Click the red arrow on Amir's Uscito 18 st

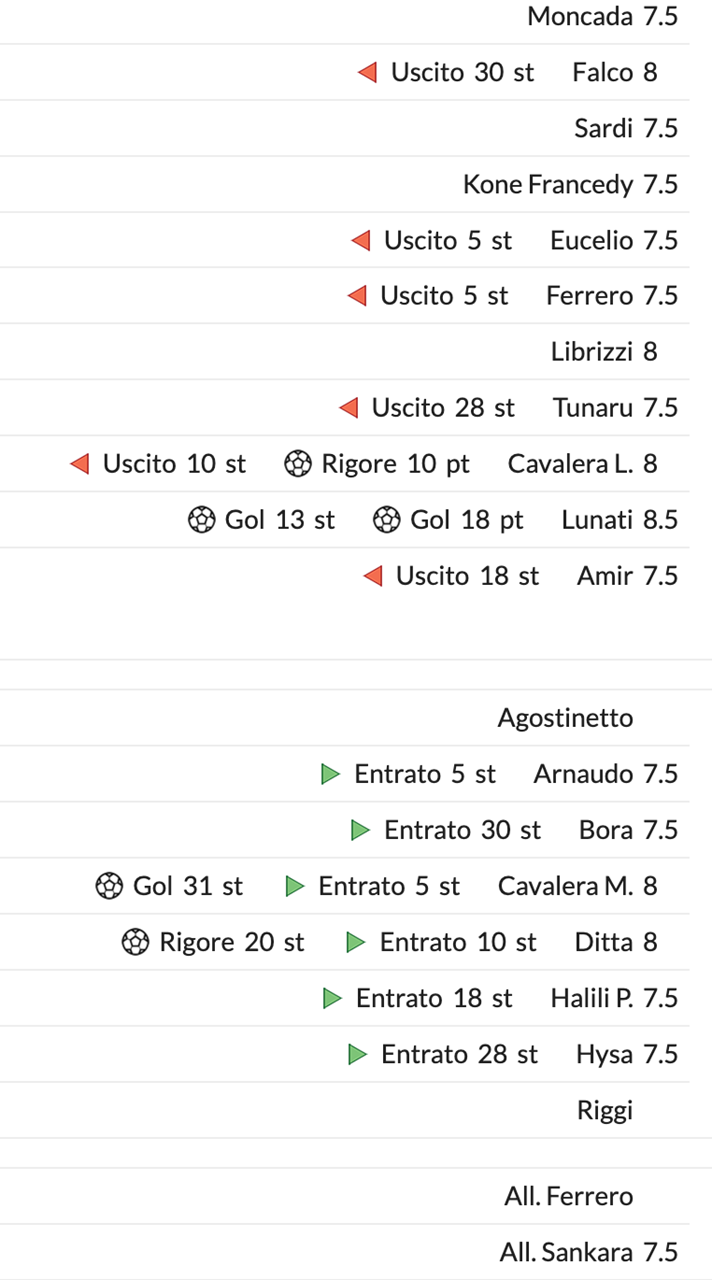click(x=373, y=576)
